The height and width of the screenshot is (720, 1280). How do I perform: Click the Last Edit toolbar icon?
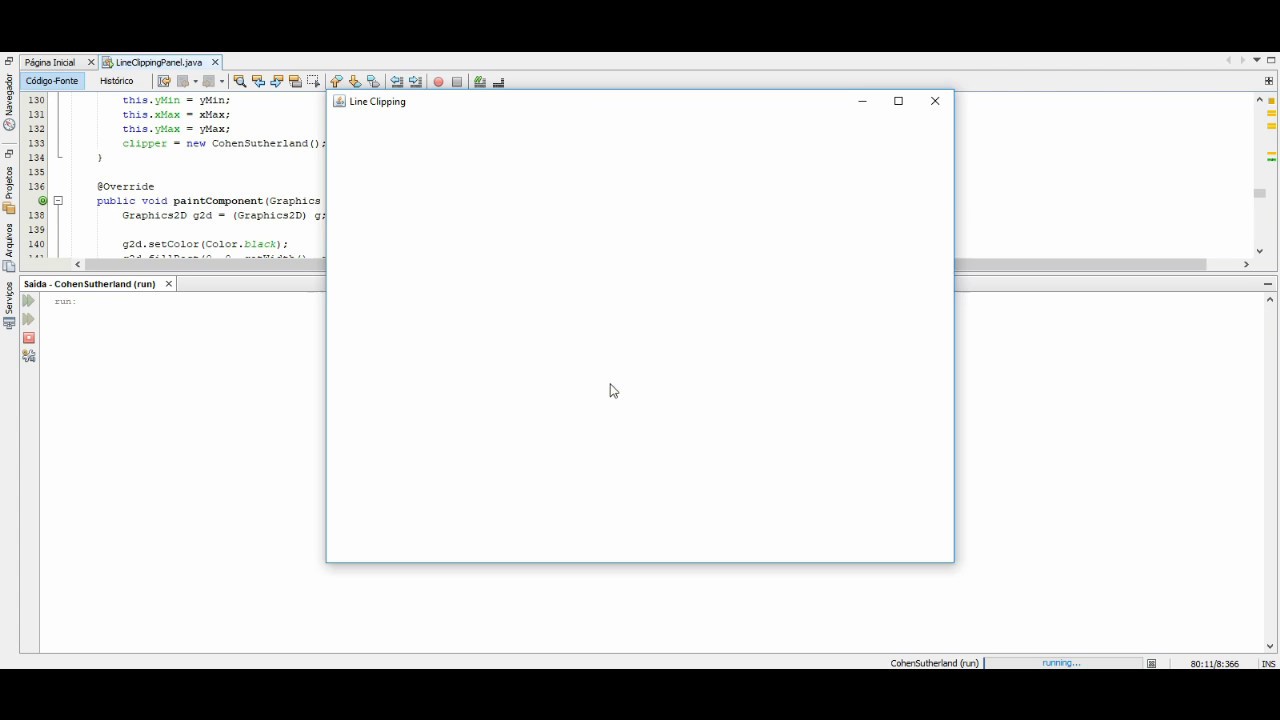[164, 82]
